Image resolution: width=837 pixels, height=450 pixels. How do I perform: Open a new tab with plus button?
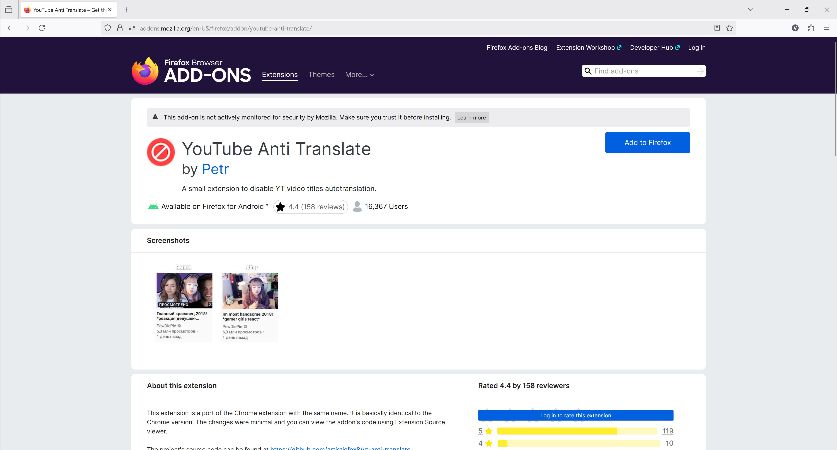(127, 10)
